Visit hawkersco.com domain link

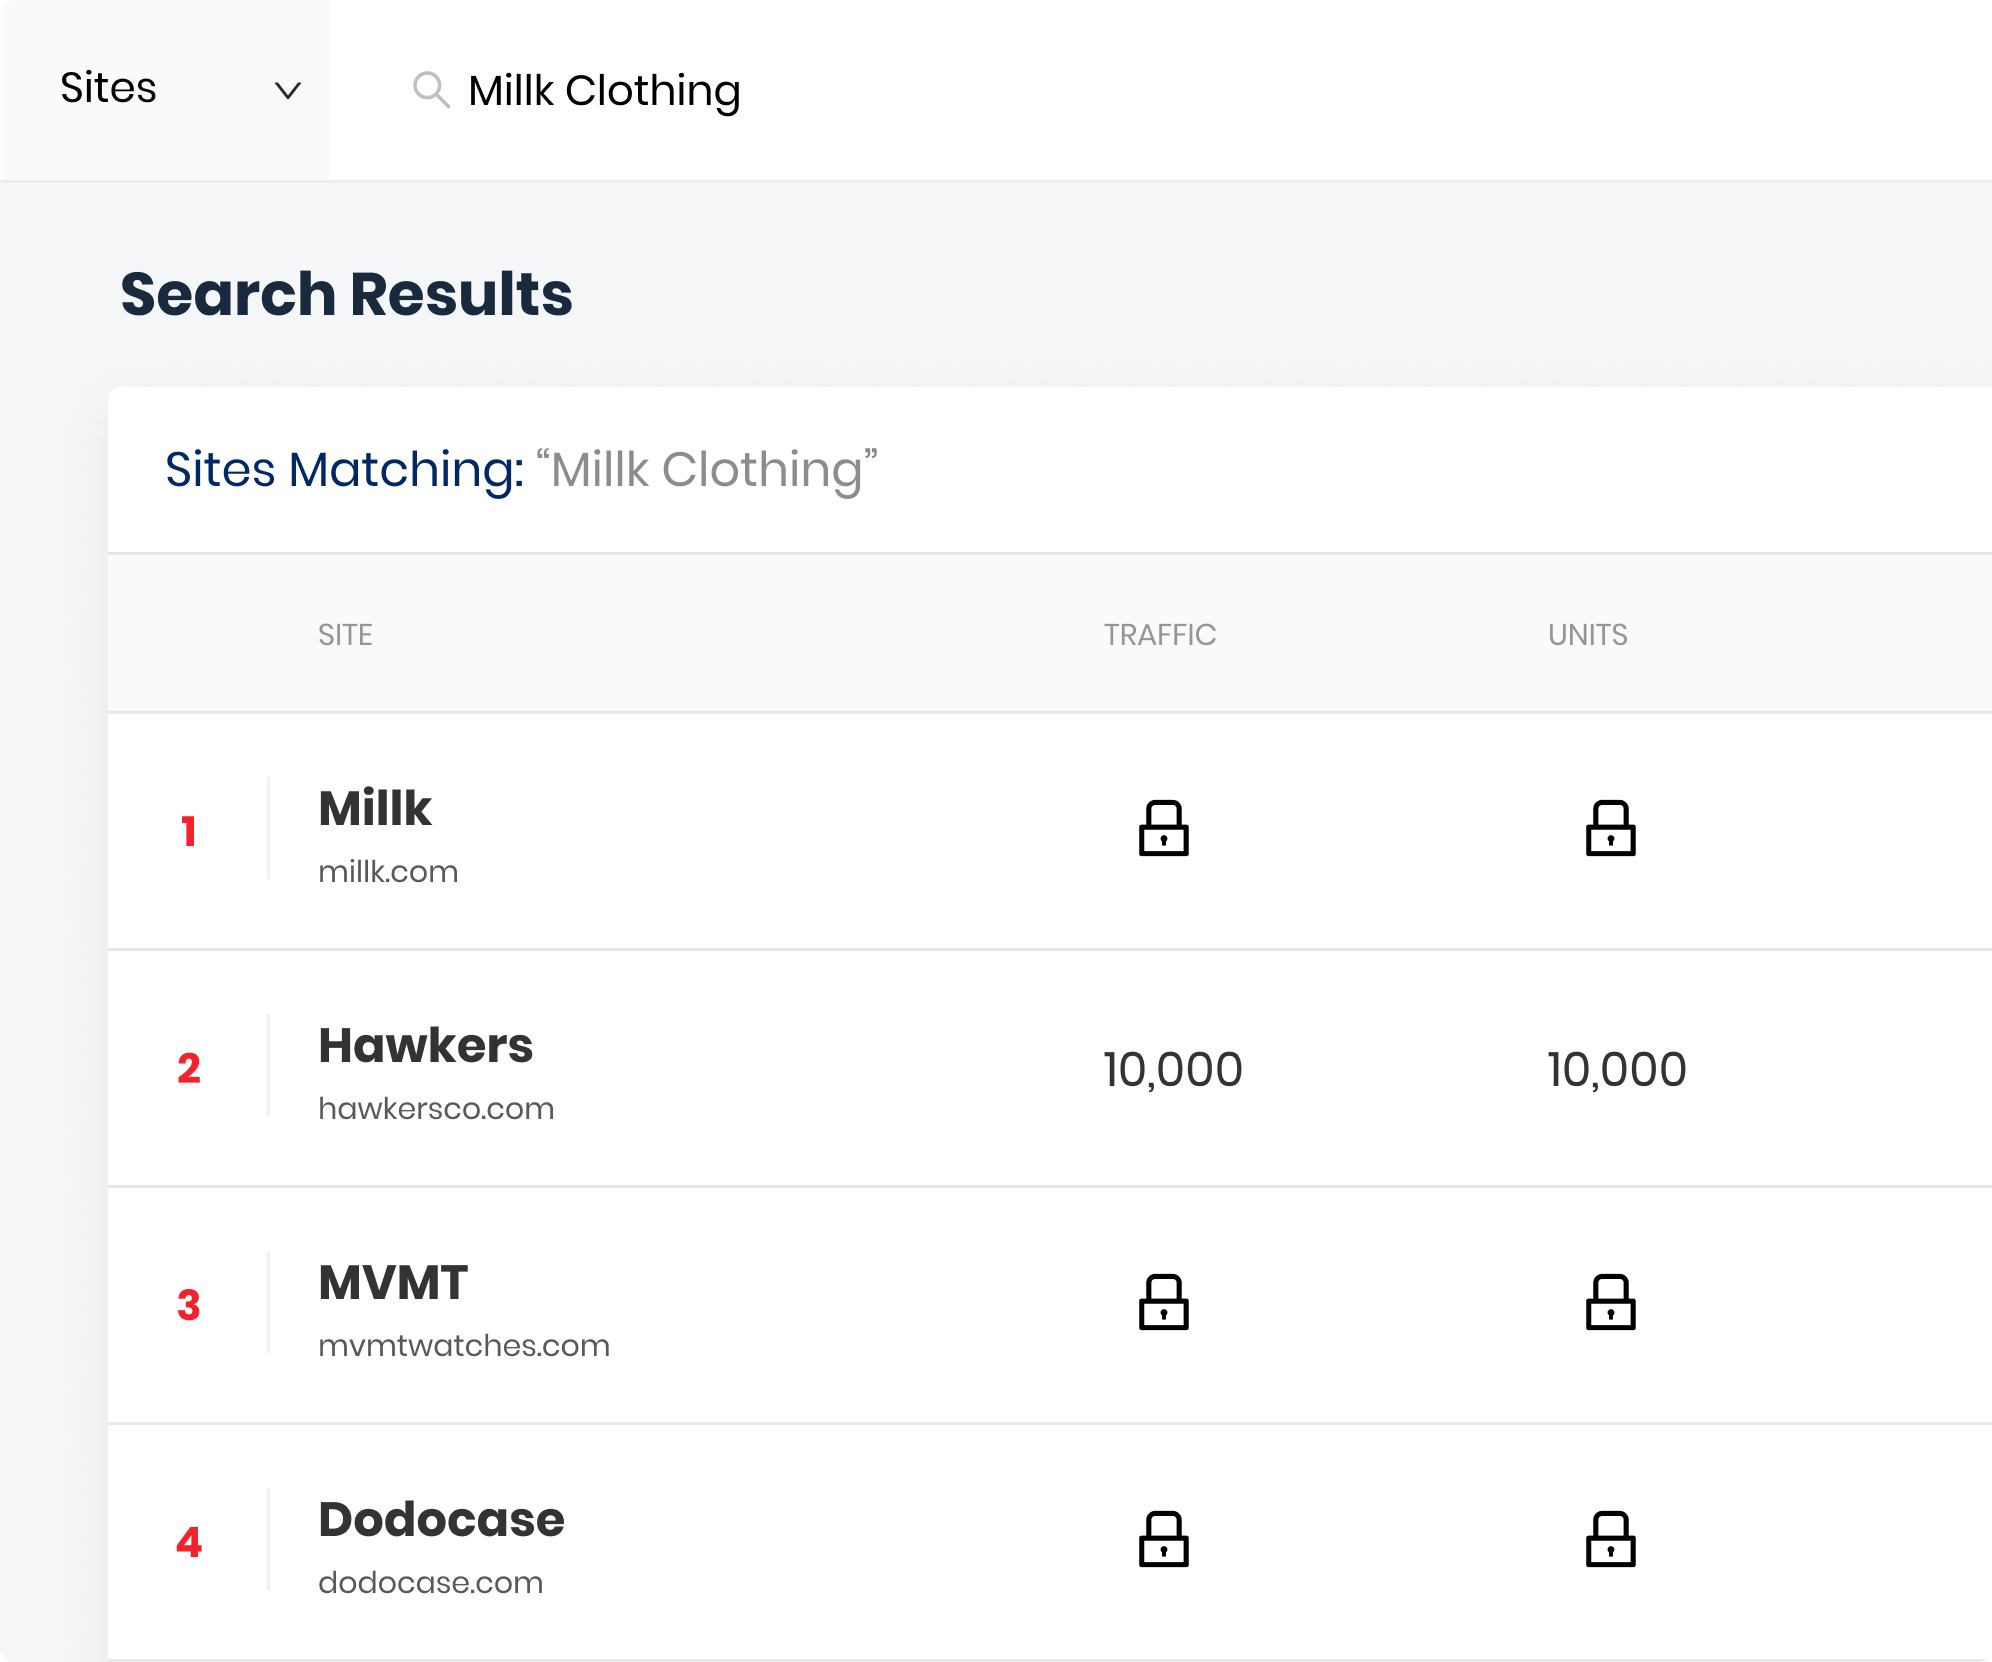tap(436, 1109)
